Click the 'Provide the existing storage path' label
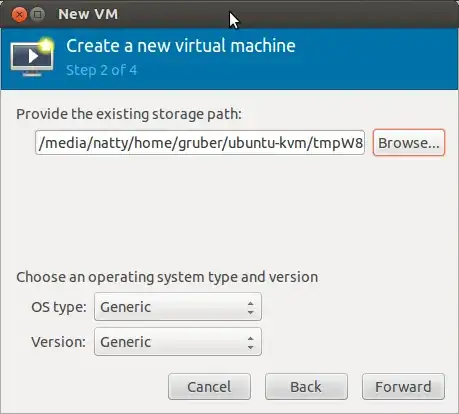The width and height of the screenshot is (459, 414). 129,114
